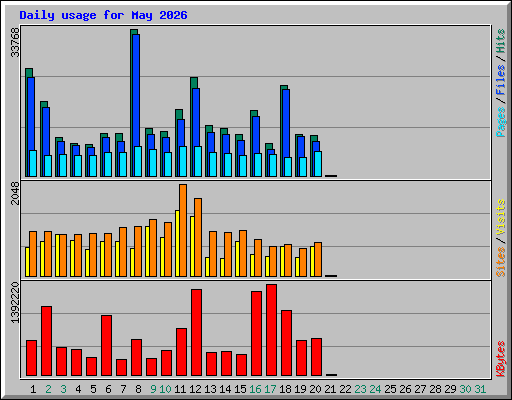Click day 12 on the x-axis
Screen dimensions: 512x400
pos(195,389)
